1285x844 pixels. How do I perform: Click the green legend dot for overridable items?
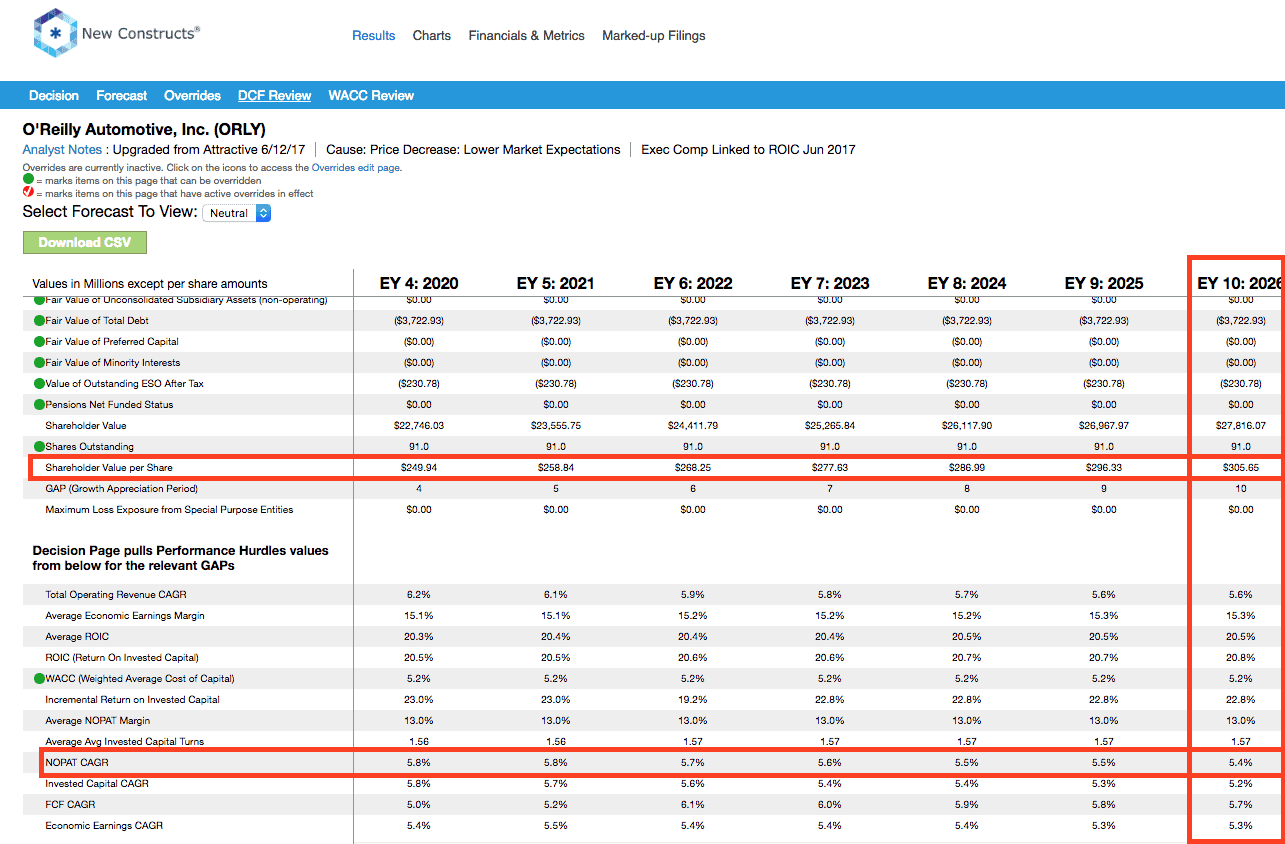(28, 181)
